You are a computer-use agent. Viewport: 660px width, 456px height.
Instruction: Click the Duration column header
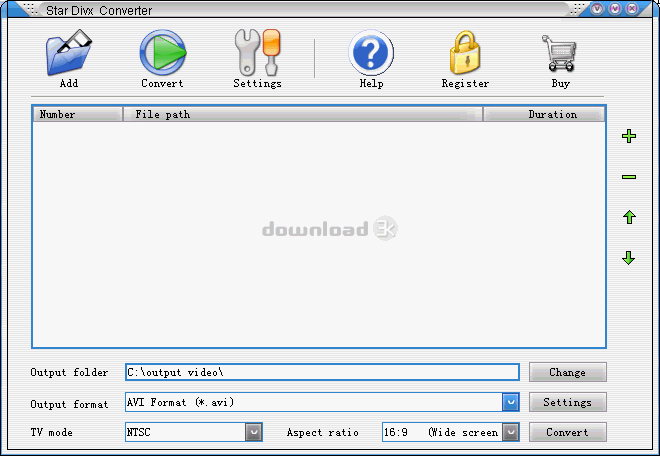pos(544,114)
